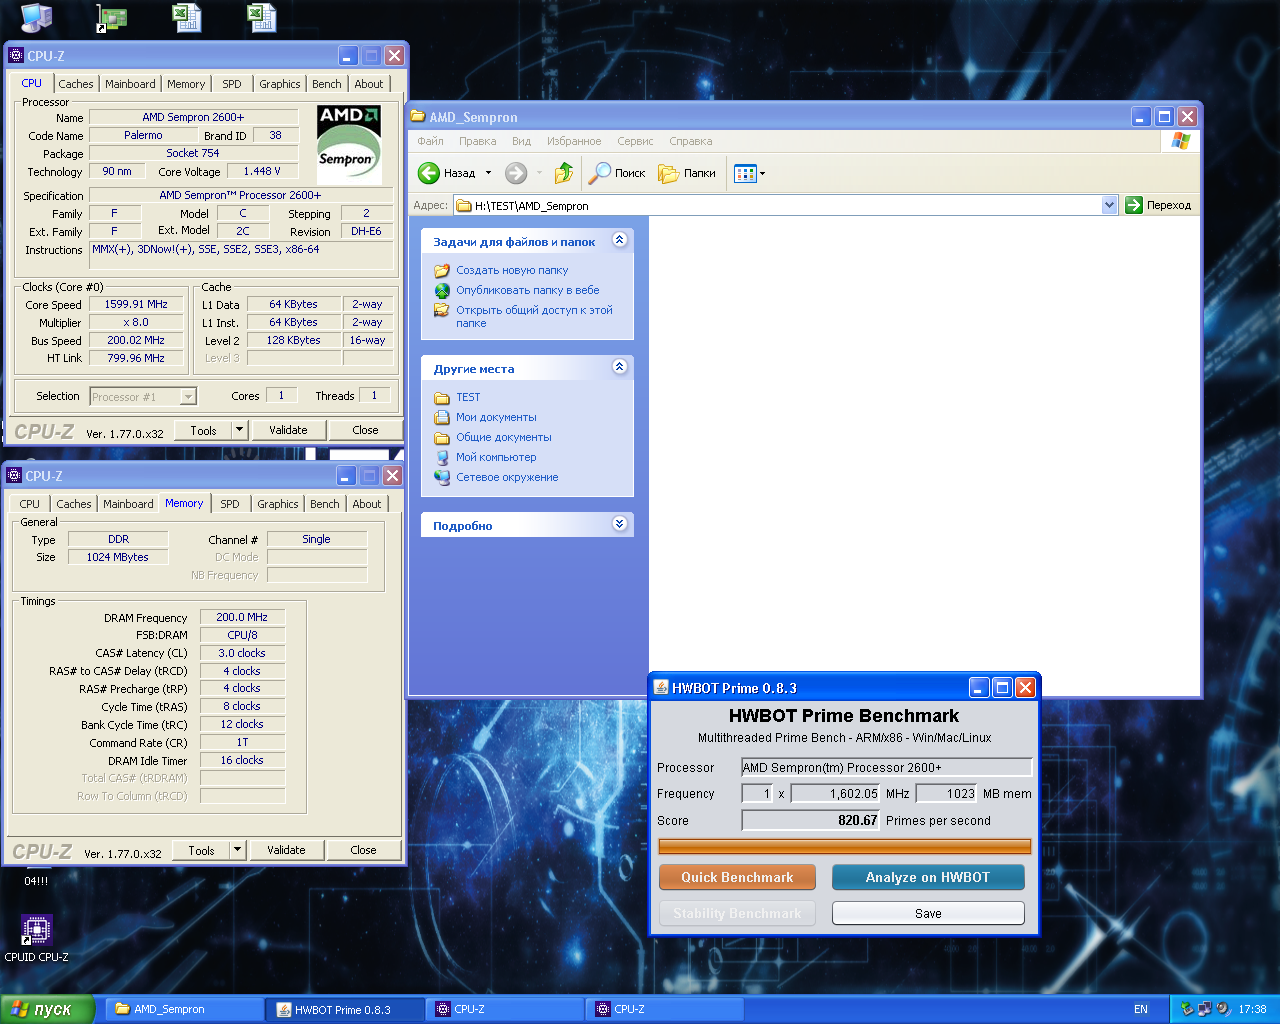The height and width of the screenshot is (1024, 1280).
Task: Open Общие документы in side panel
Action: pyautogui.click(x=504, y=437)
